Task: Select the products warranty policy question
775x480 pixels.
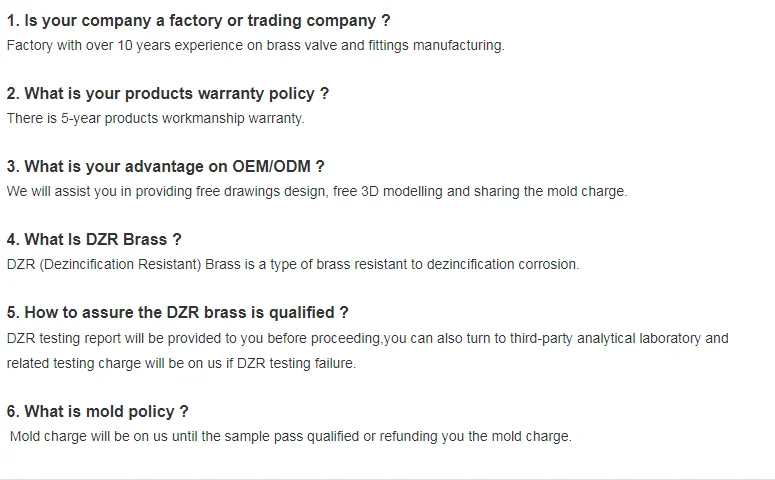Action: (167, 93)
